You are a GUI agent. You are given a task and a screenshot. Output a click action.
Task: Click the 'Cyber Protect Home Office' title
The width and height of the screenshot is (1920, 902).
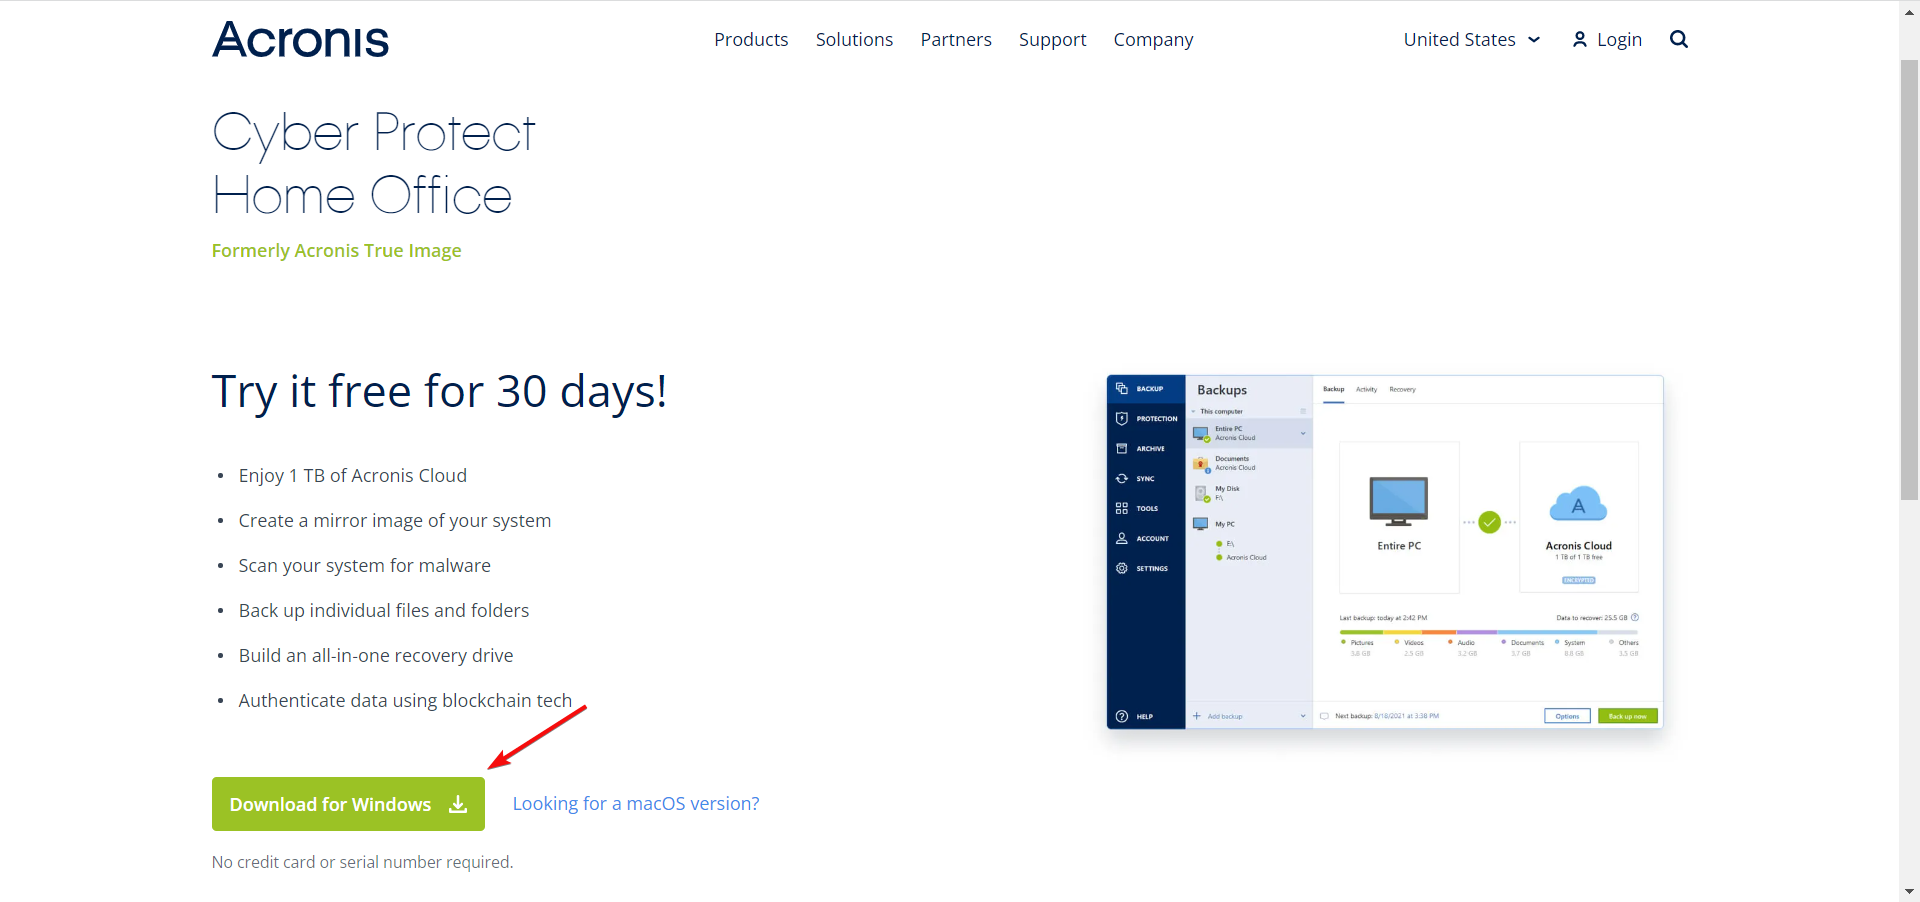click(x=374, y=164)
